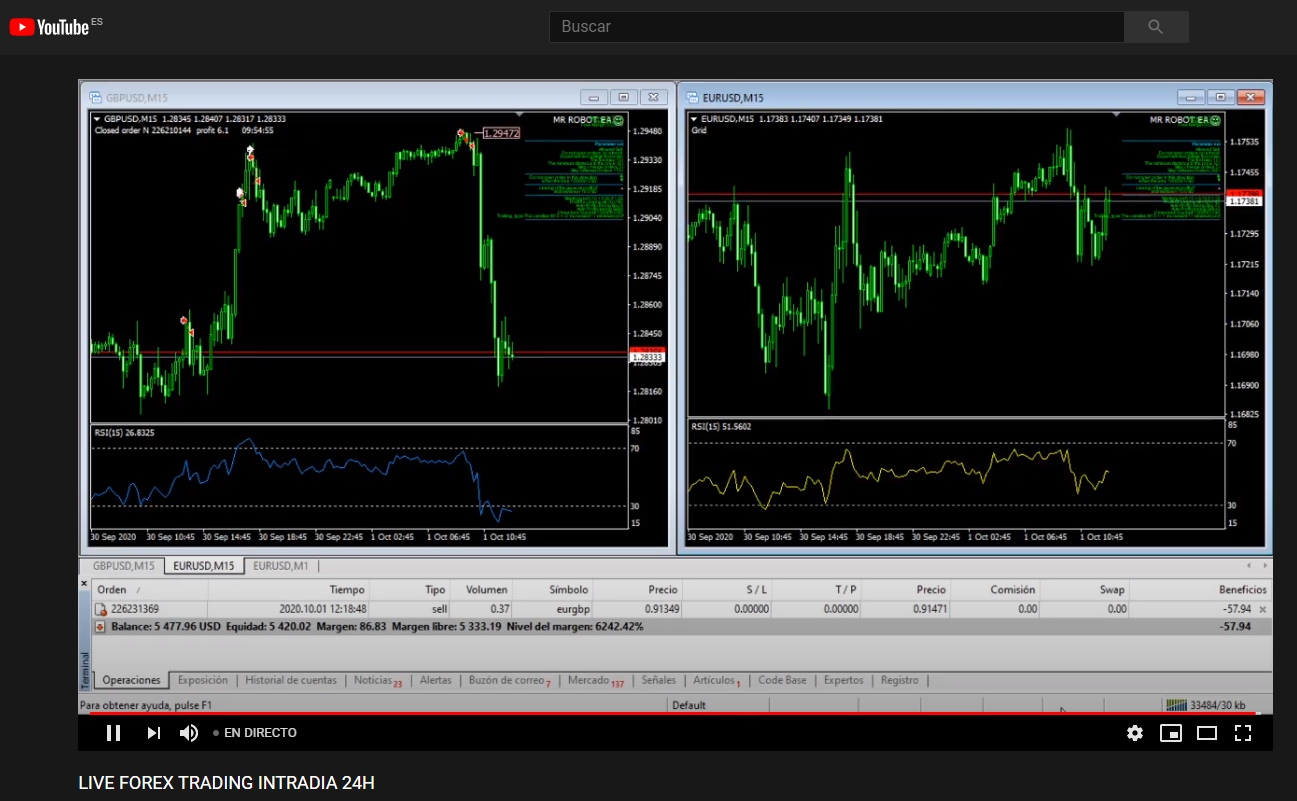The image size is (1297, 801).
Task: Click order icon next to 226231369
Action: (100, 608)
